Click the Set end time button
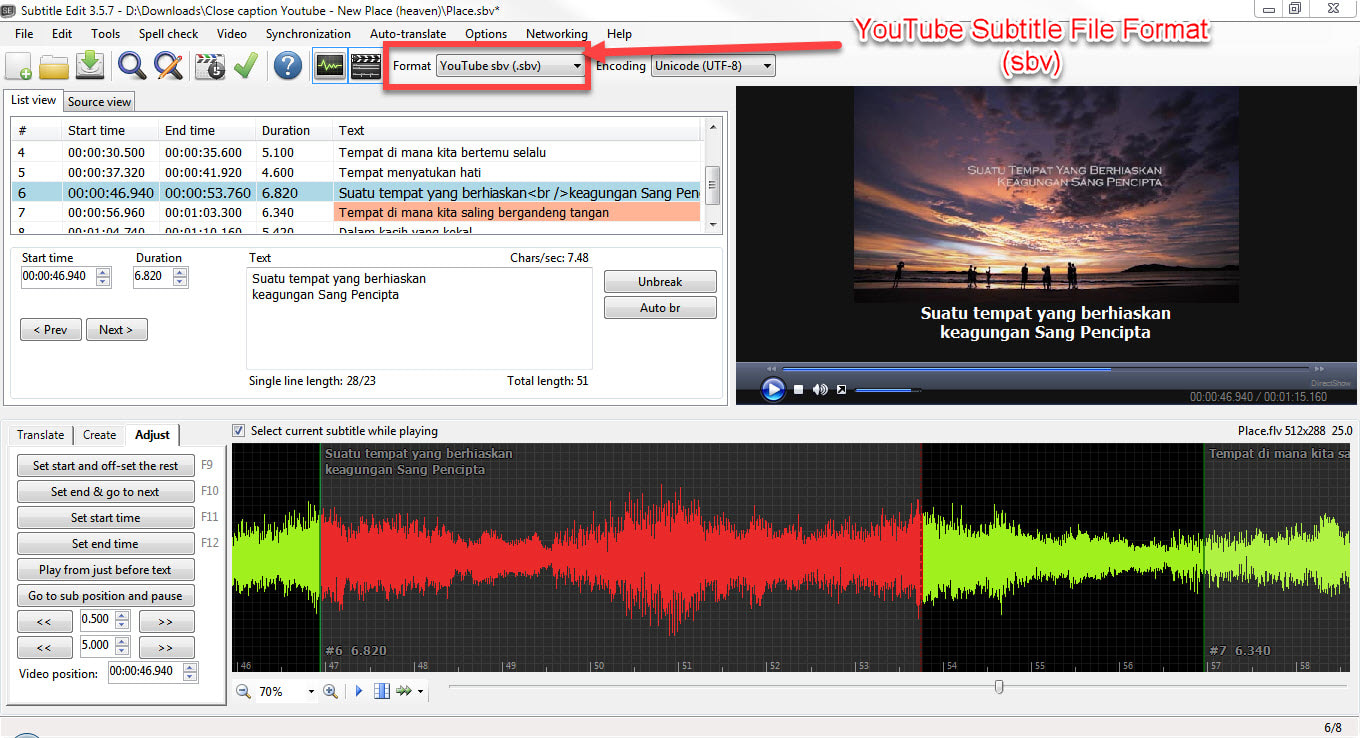The height and width of the screenshot is (738, 1360). click(105, 543)
